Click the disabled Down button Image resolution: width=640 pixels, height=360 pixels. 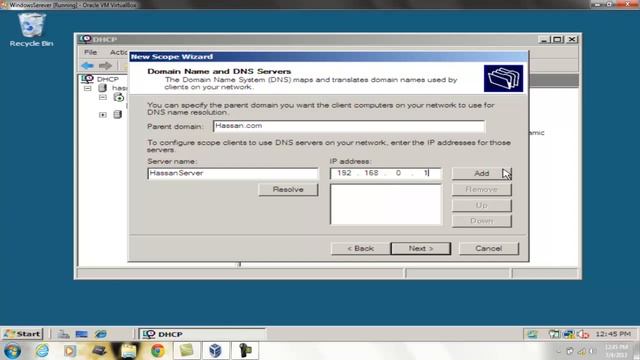tap(481, 221)
